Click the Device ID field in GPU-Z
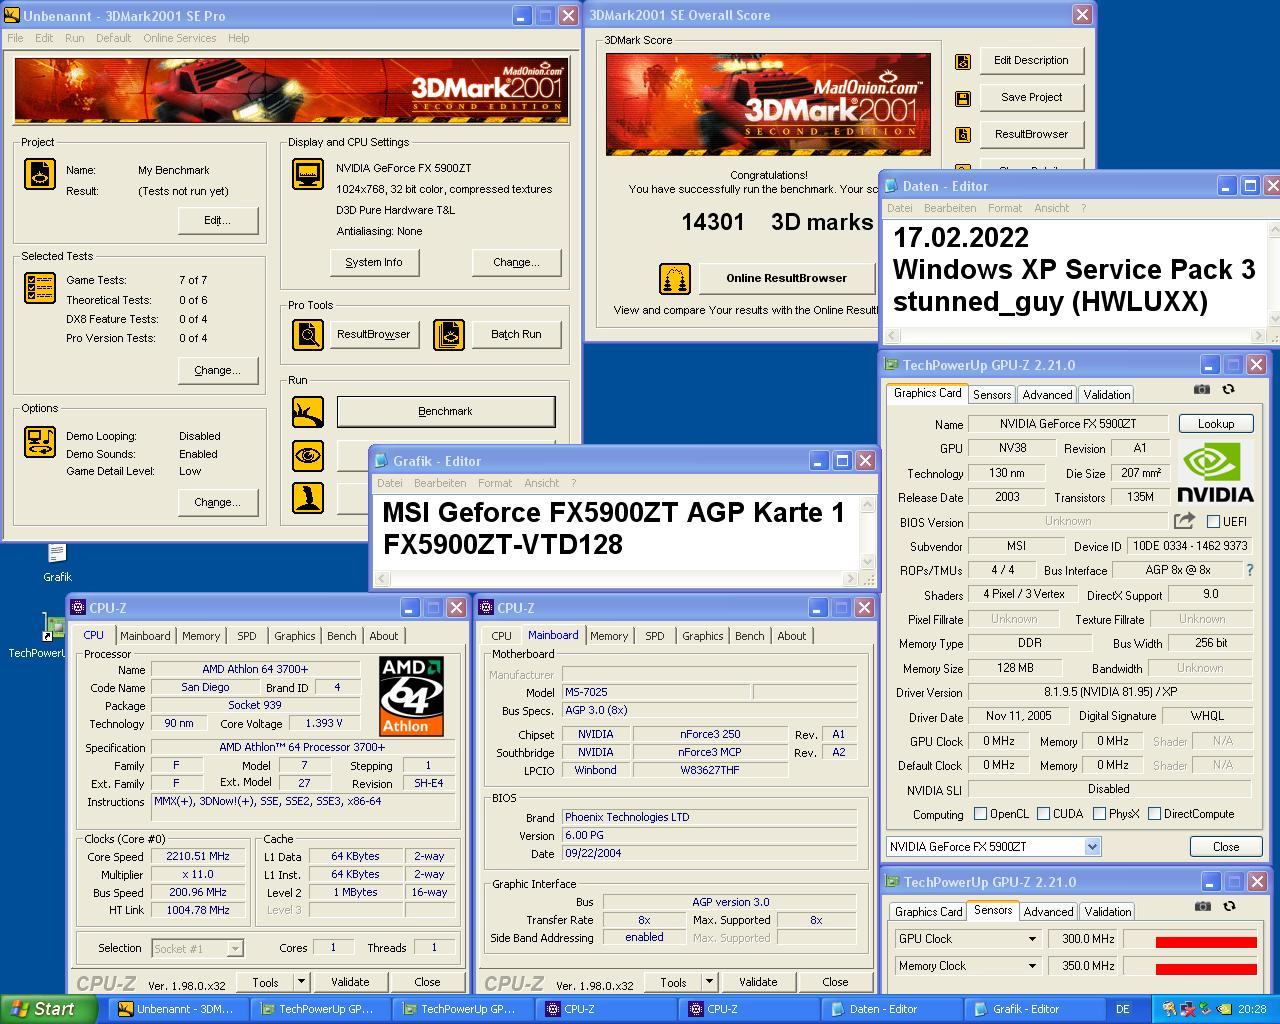This screenshot has height=1024, width=1280. point(1188,546)
